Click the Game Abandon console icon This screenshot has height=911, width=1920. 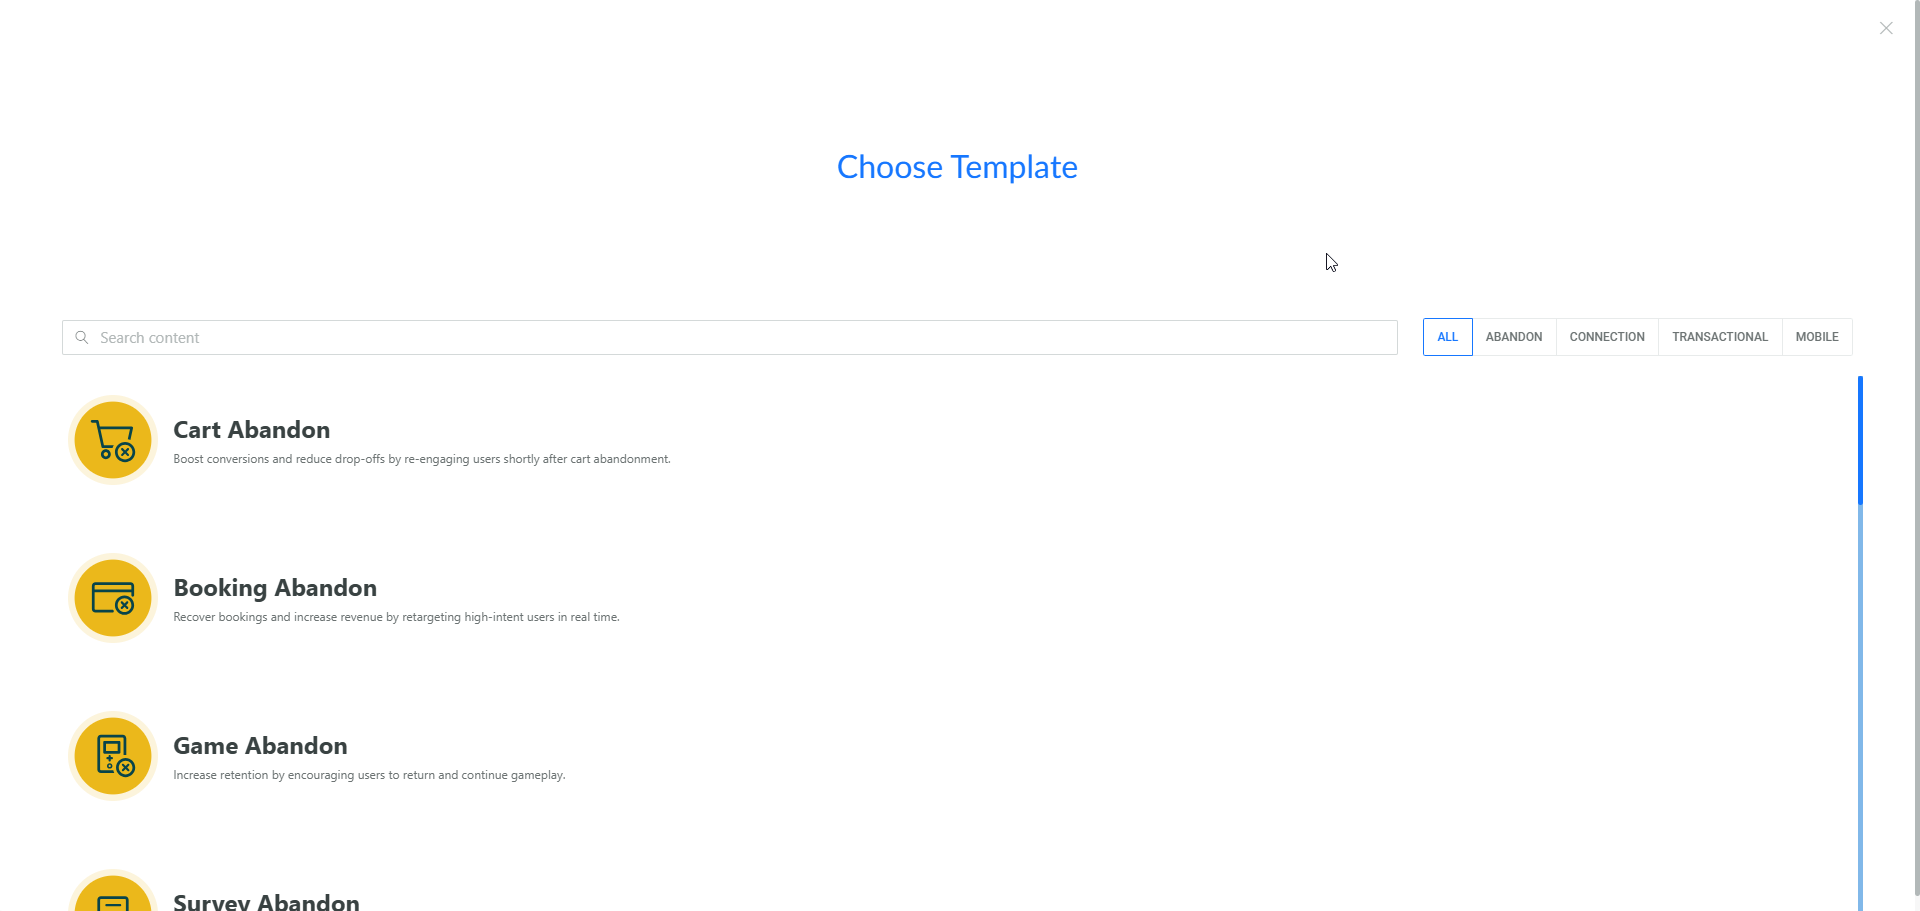(113, 756)
